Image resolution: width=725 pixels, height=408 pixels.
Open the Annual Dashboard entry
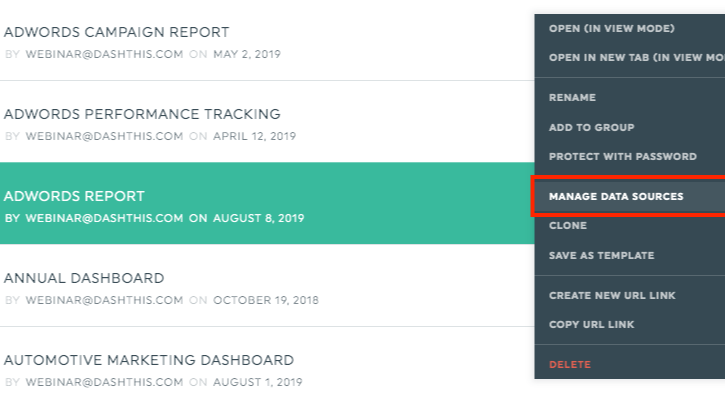pos(84,278)
